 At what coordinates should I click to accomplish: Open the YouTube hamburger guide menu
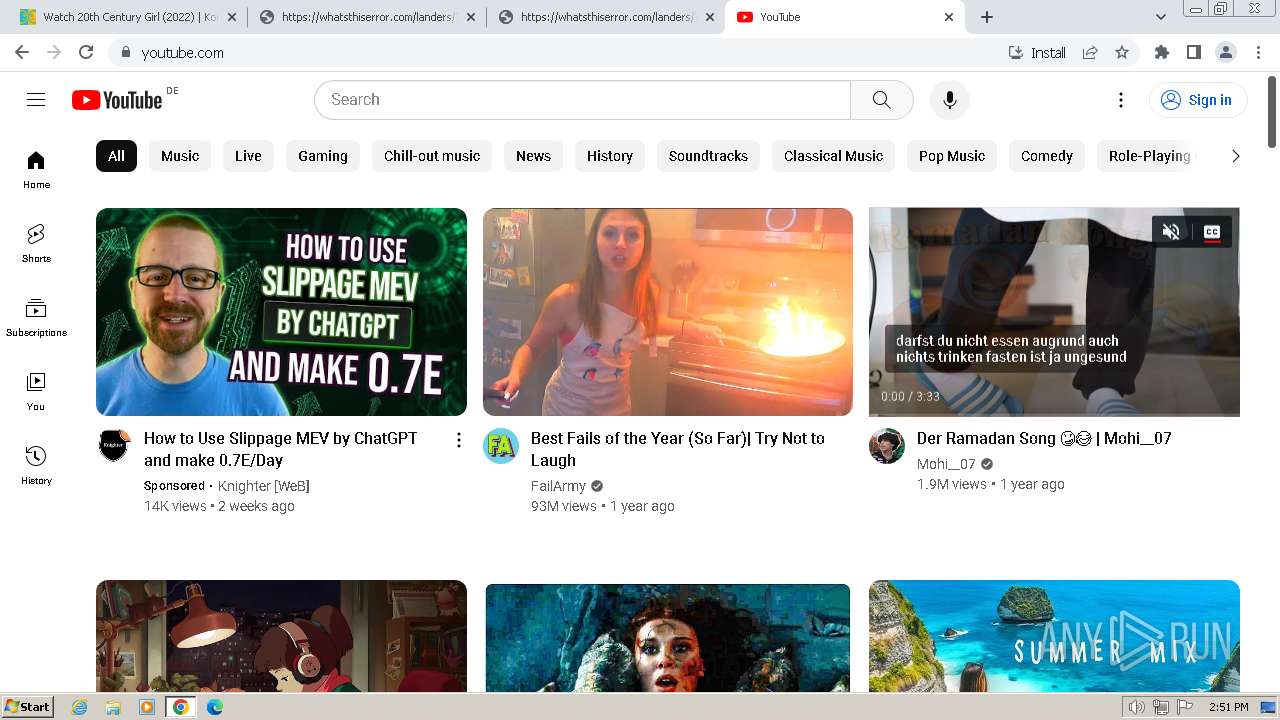tap(36, 99)
